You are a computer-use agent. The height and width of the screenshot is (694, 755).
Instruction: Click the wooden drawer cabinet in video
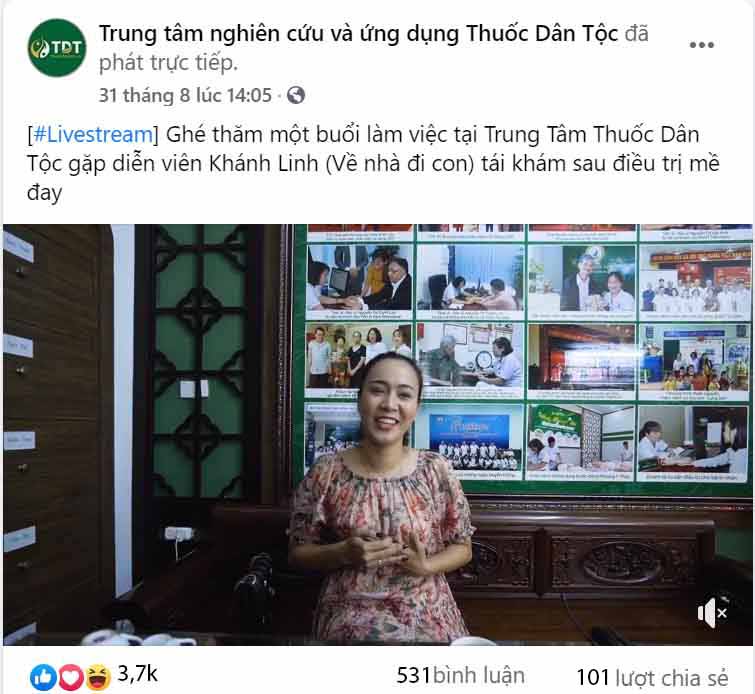pyautogui.click(x=55, y=433)
